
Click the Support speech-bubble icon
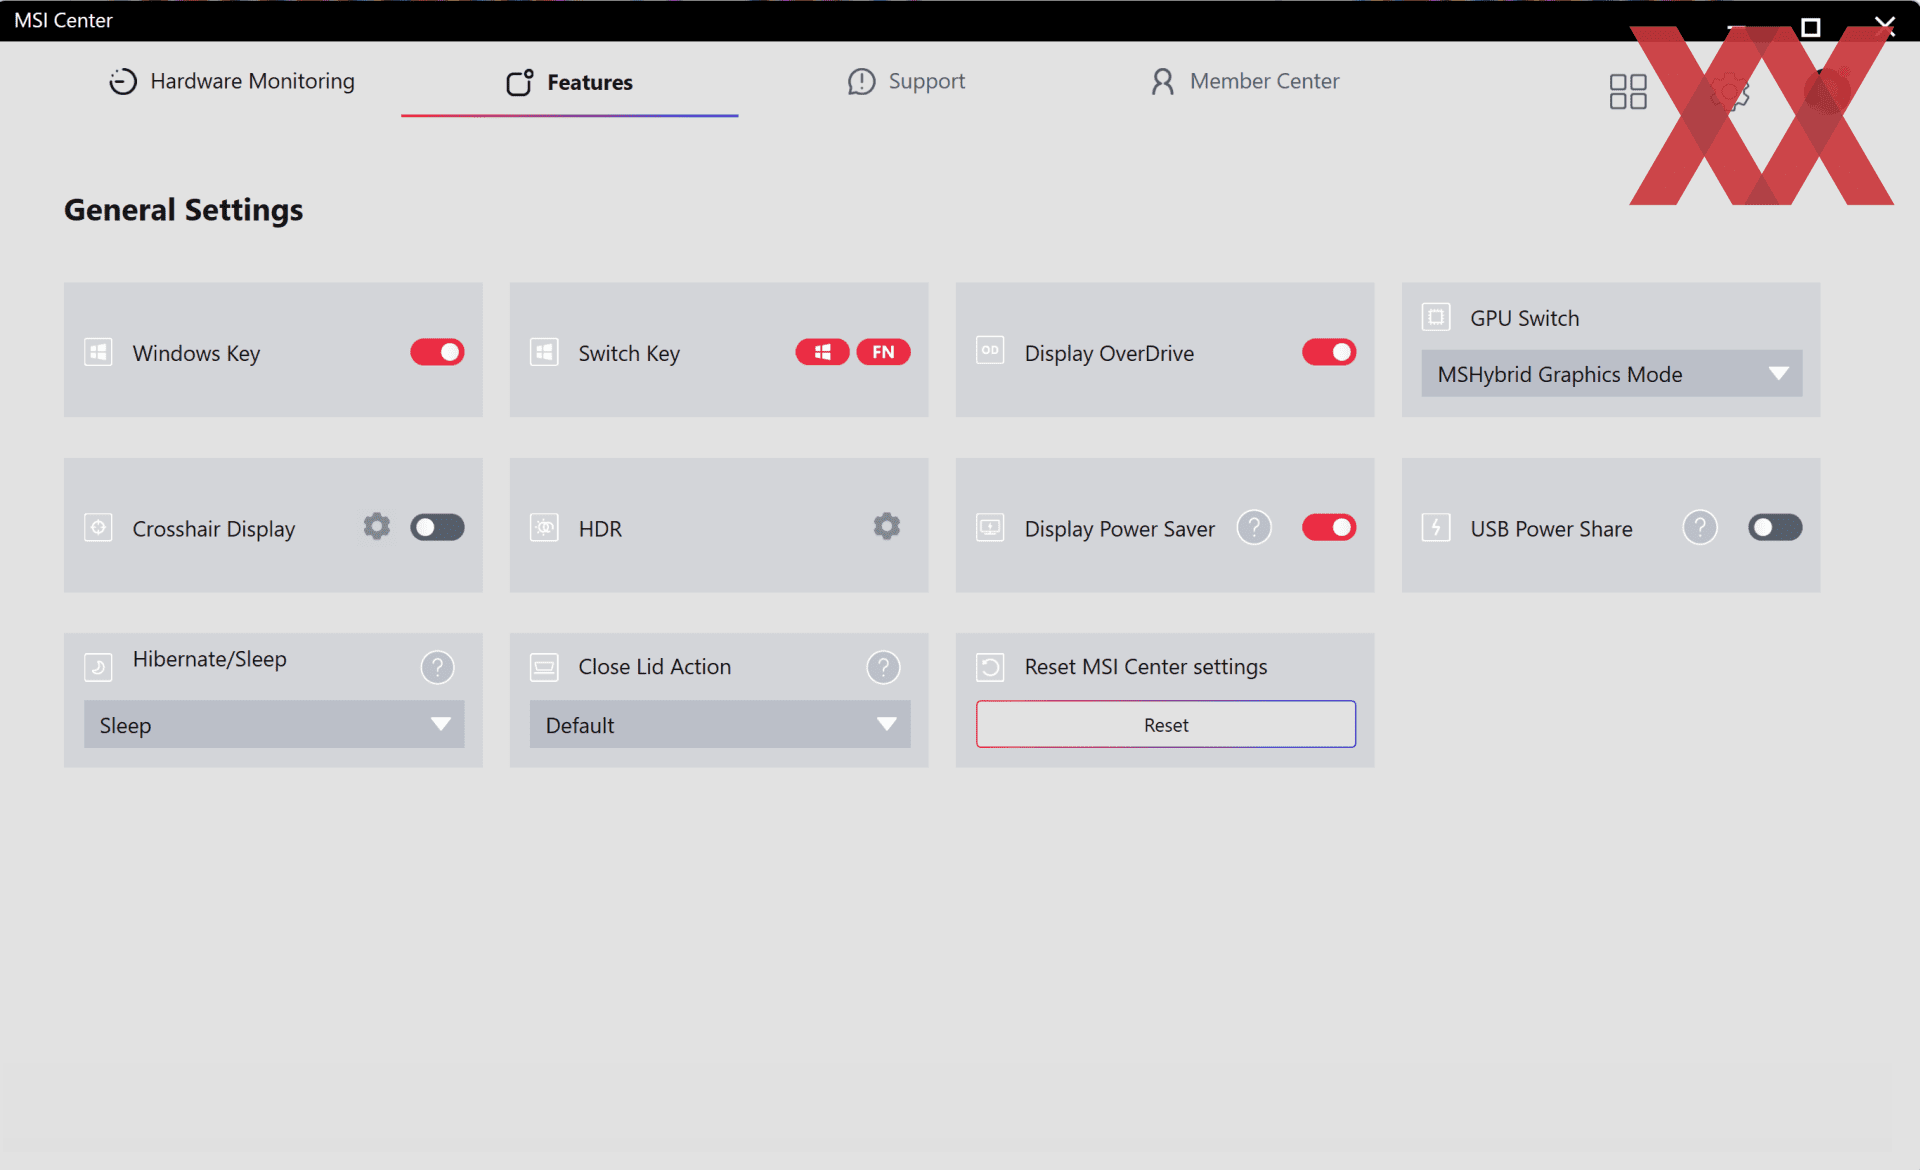[x=861, y=82]
